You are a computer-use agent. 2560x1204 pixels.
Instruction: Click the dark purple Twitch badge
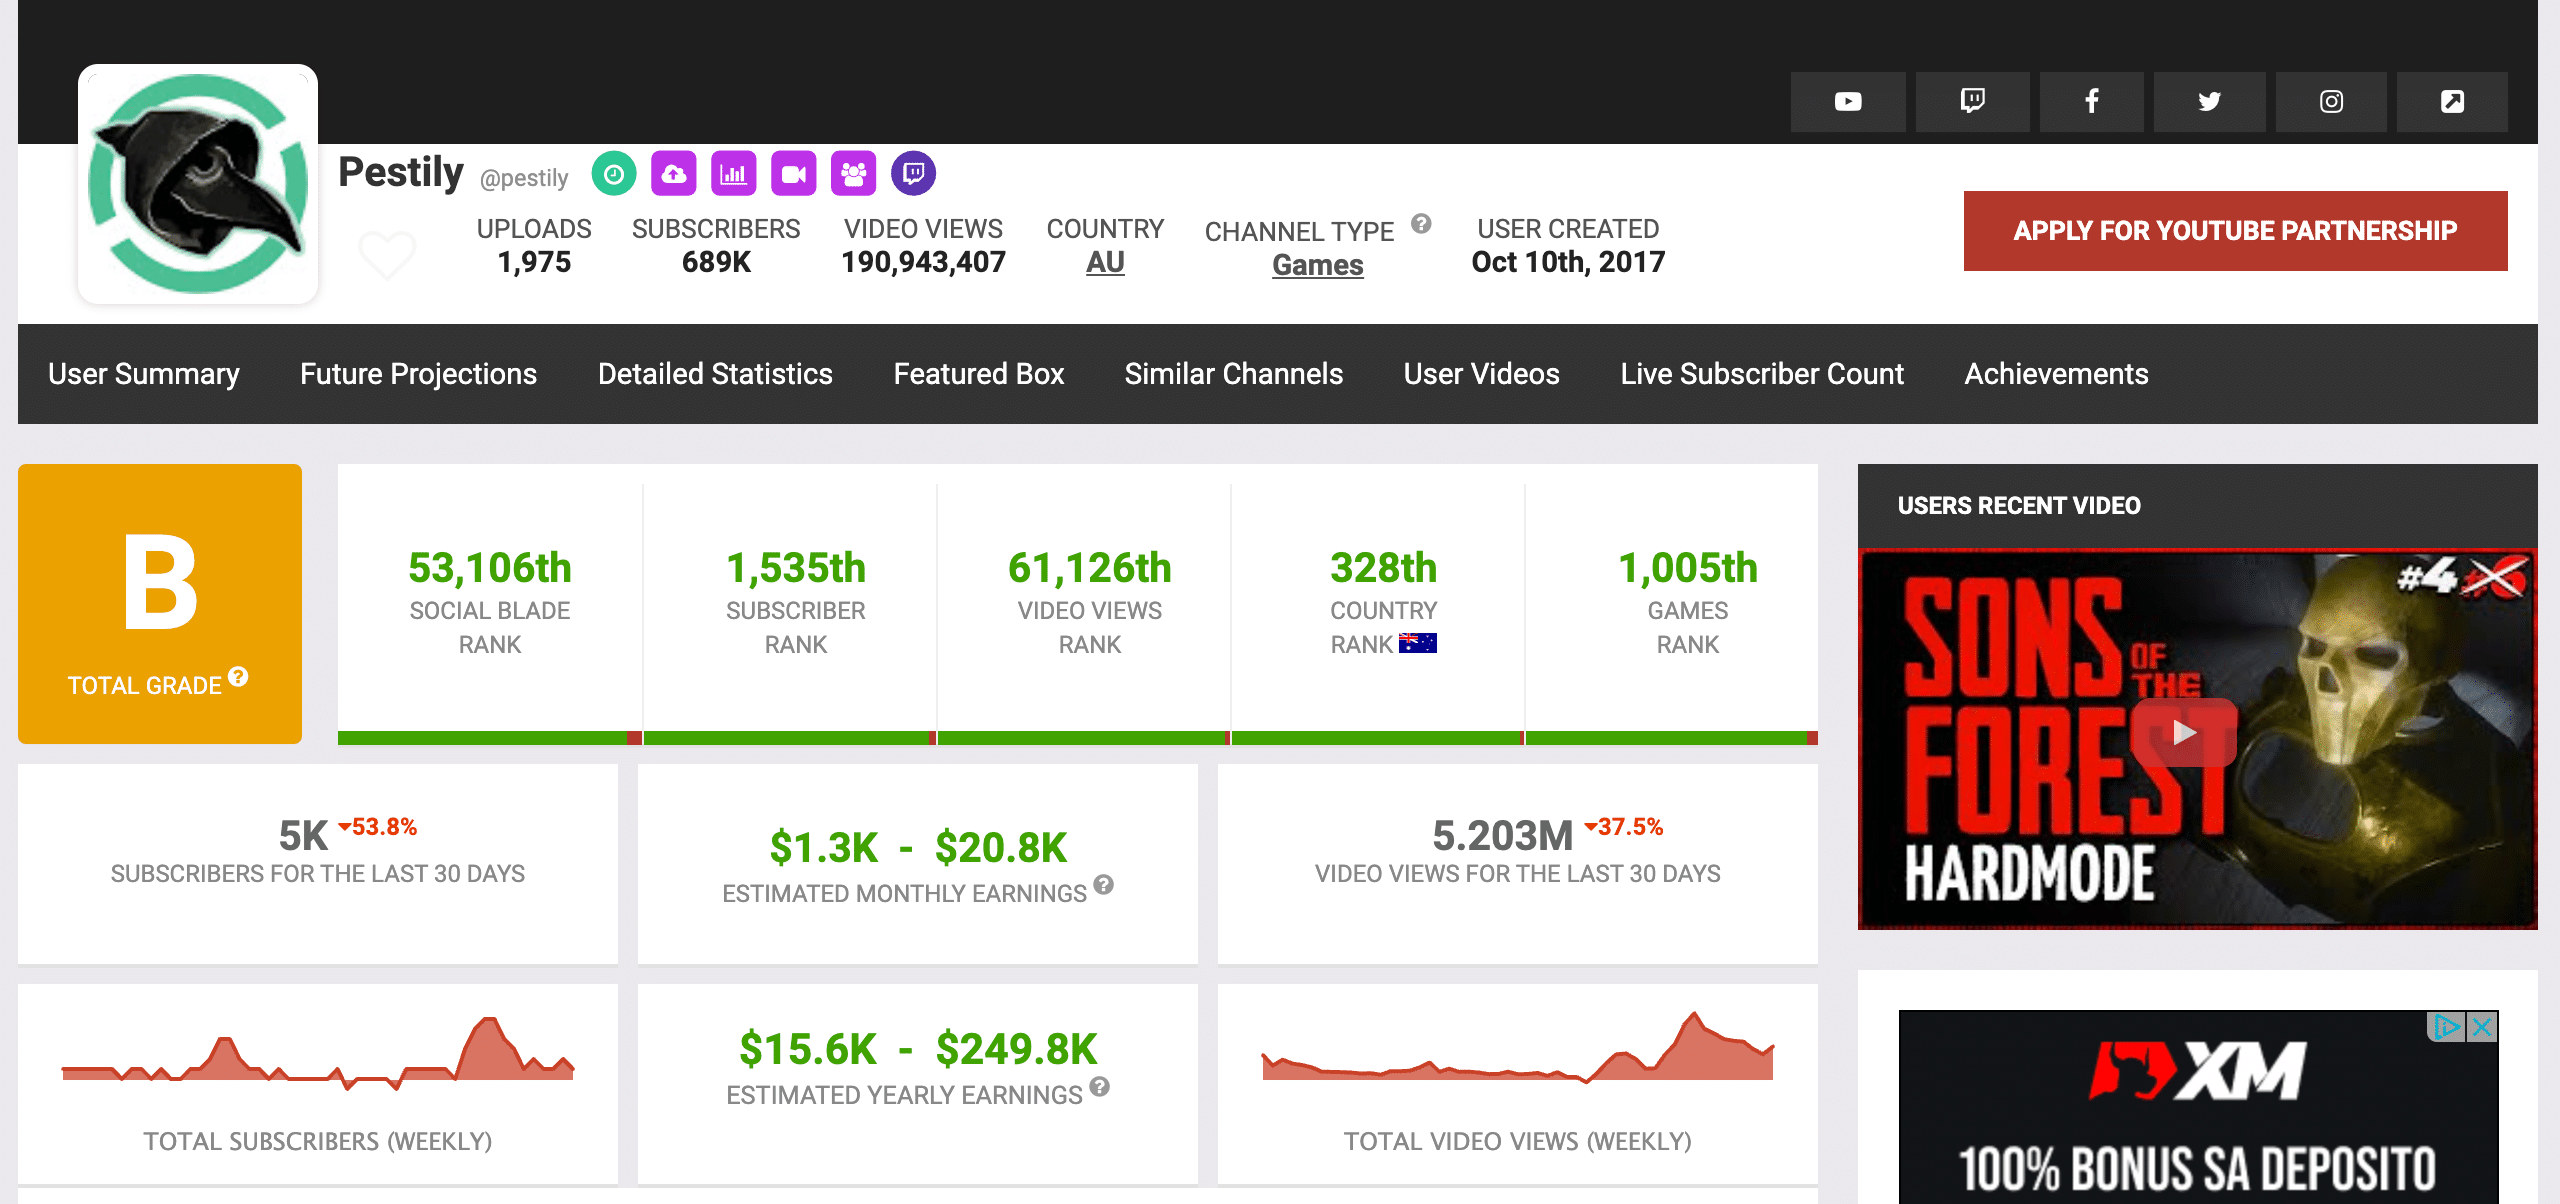pos(914,174)
